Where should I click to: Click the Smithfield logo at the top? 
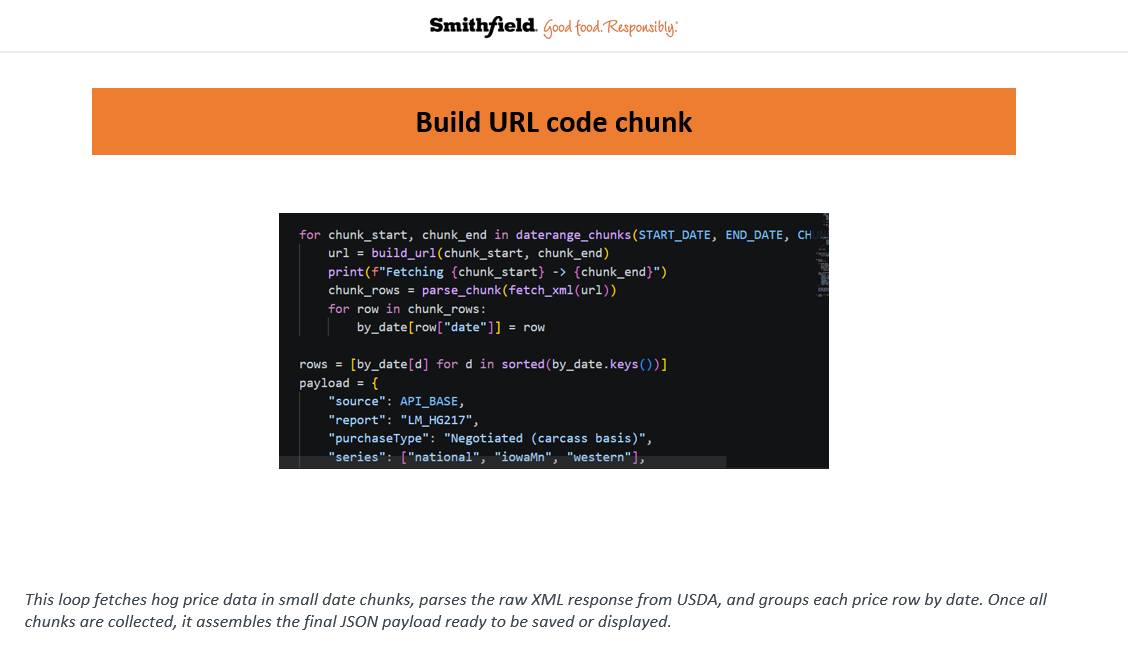click(x=483, y=27)
